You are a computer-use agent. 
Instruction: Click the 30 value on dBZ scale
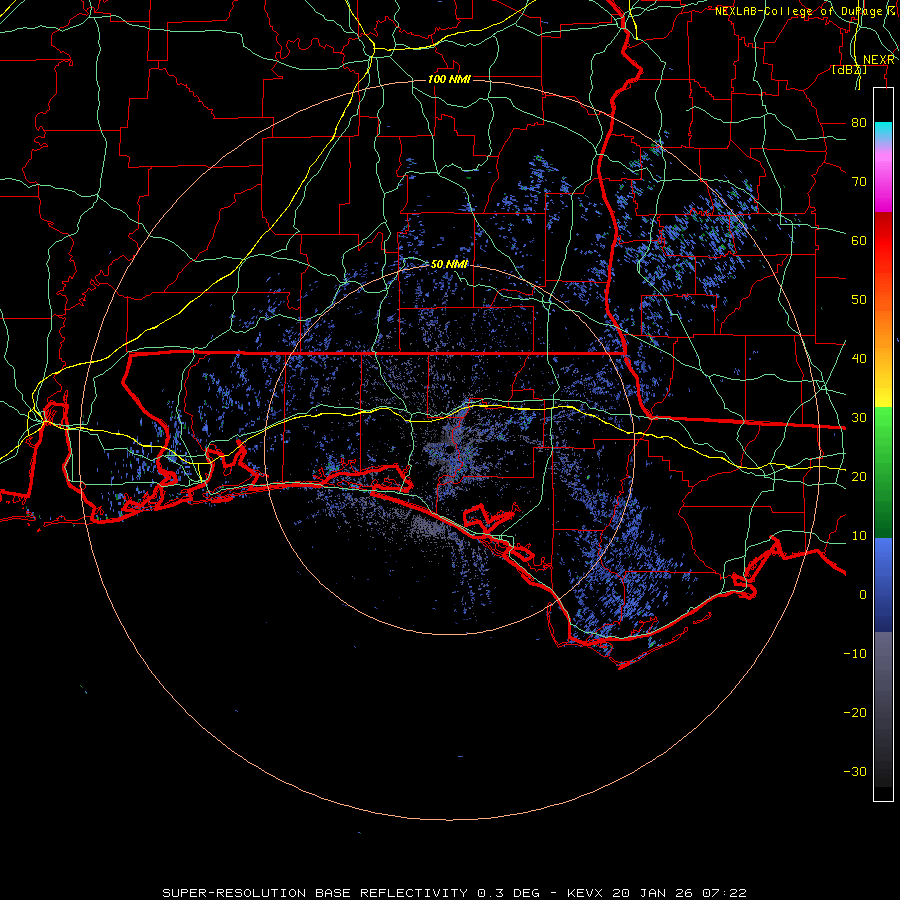coord(859,418)
